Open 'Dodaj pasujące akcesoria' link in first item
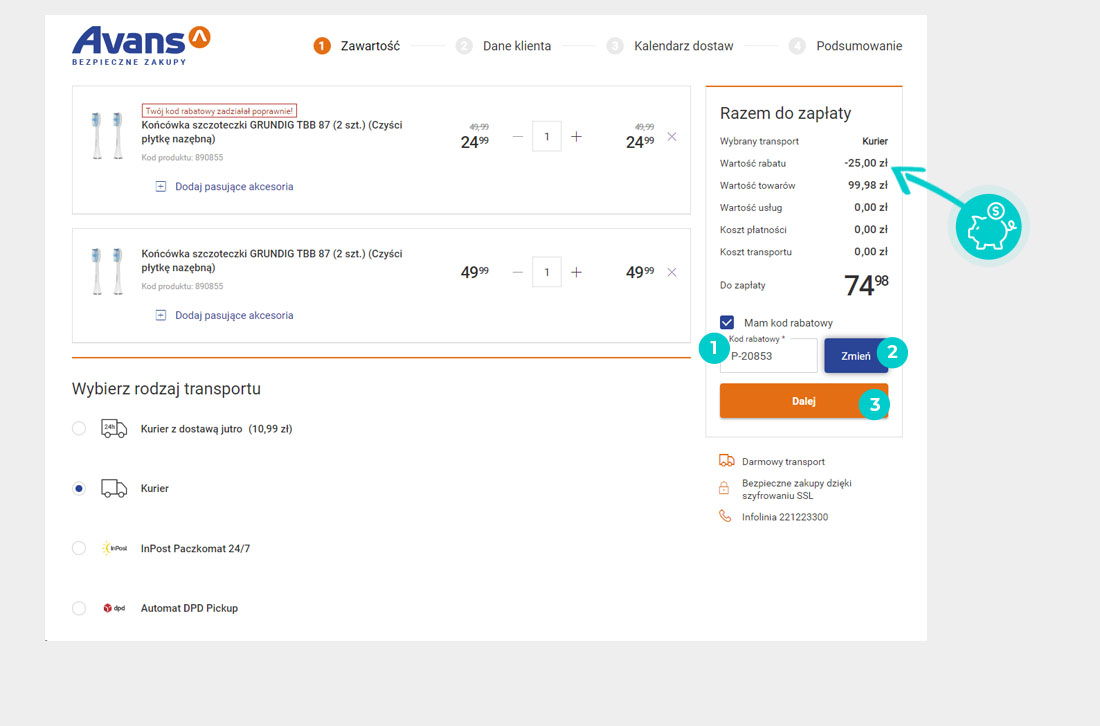This screenshot has width=1100, height=726. (x=234, y=187)
